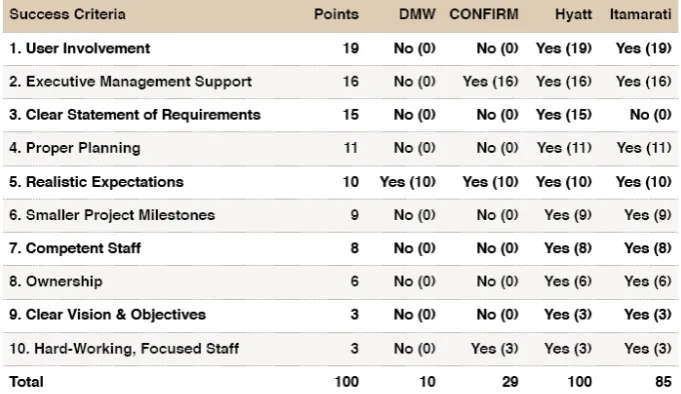
Task: Click the Proper Planning row label
Action: coord(75,148)
